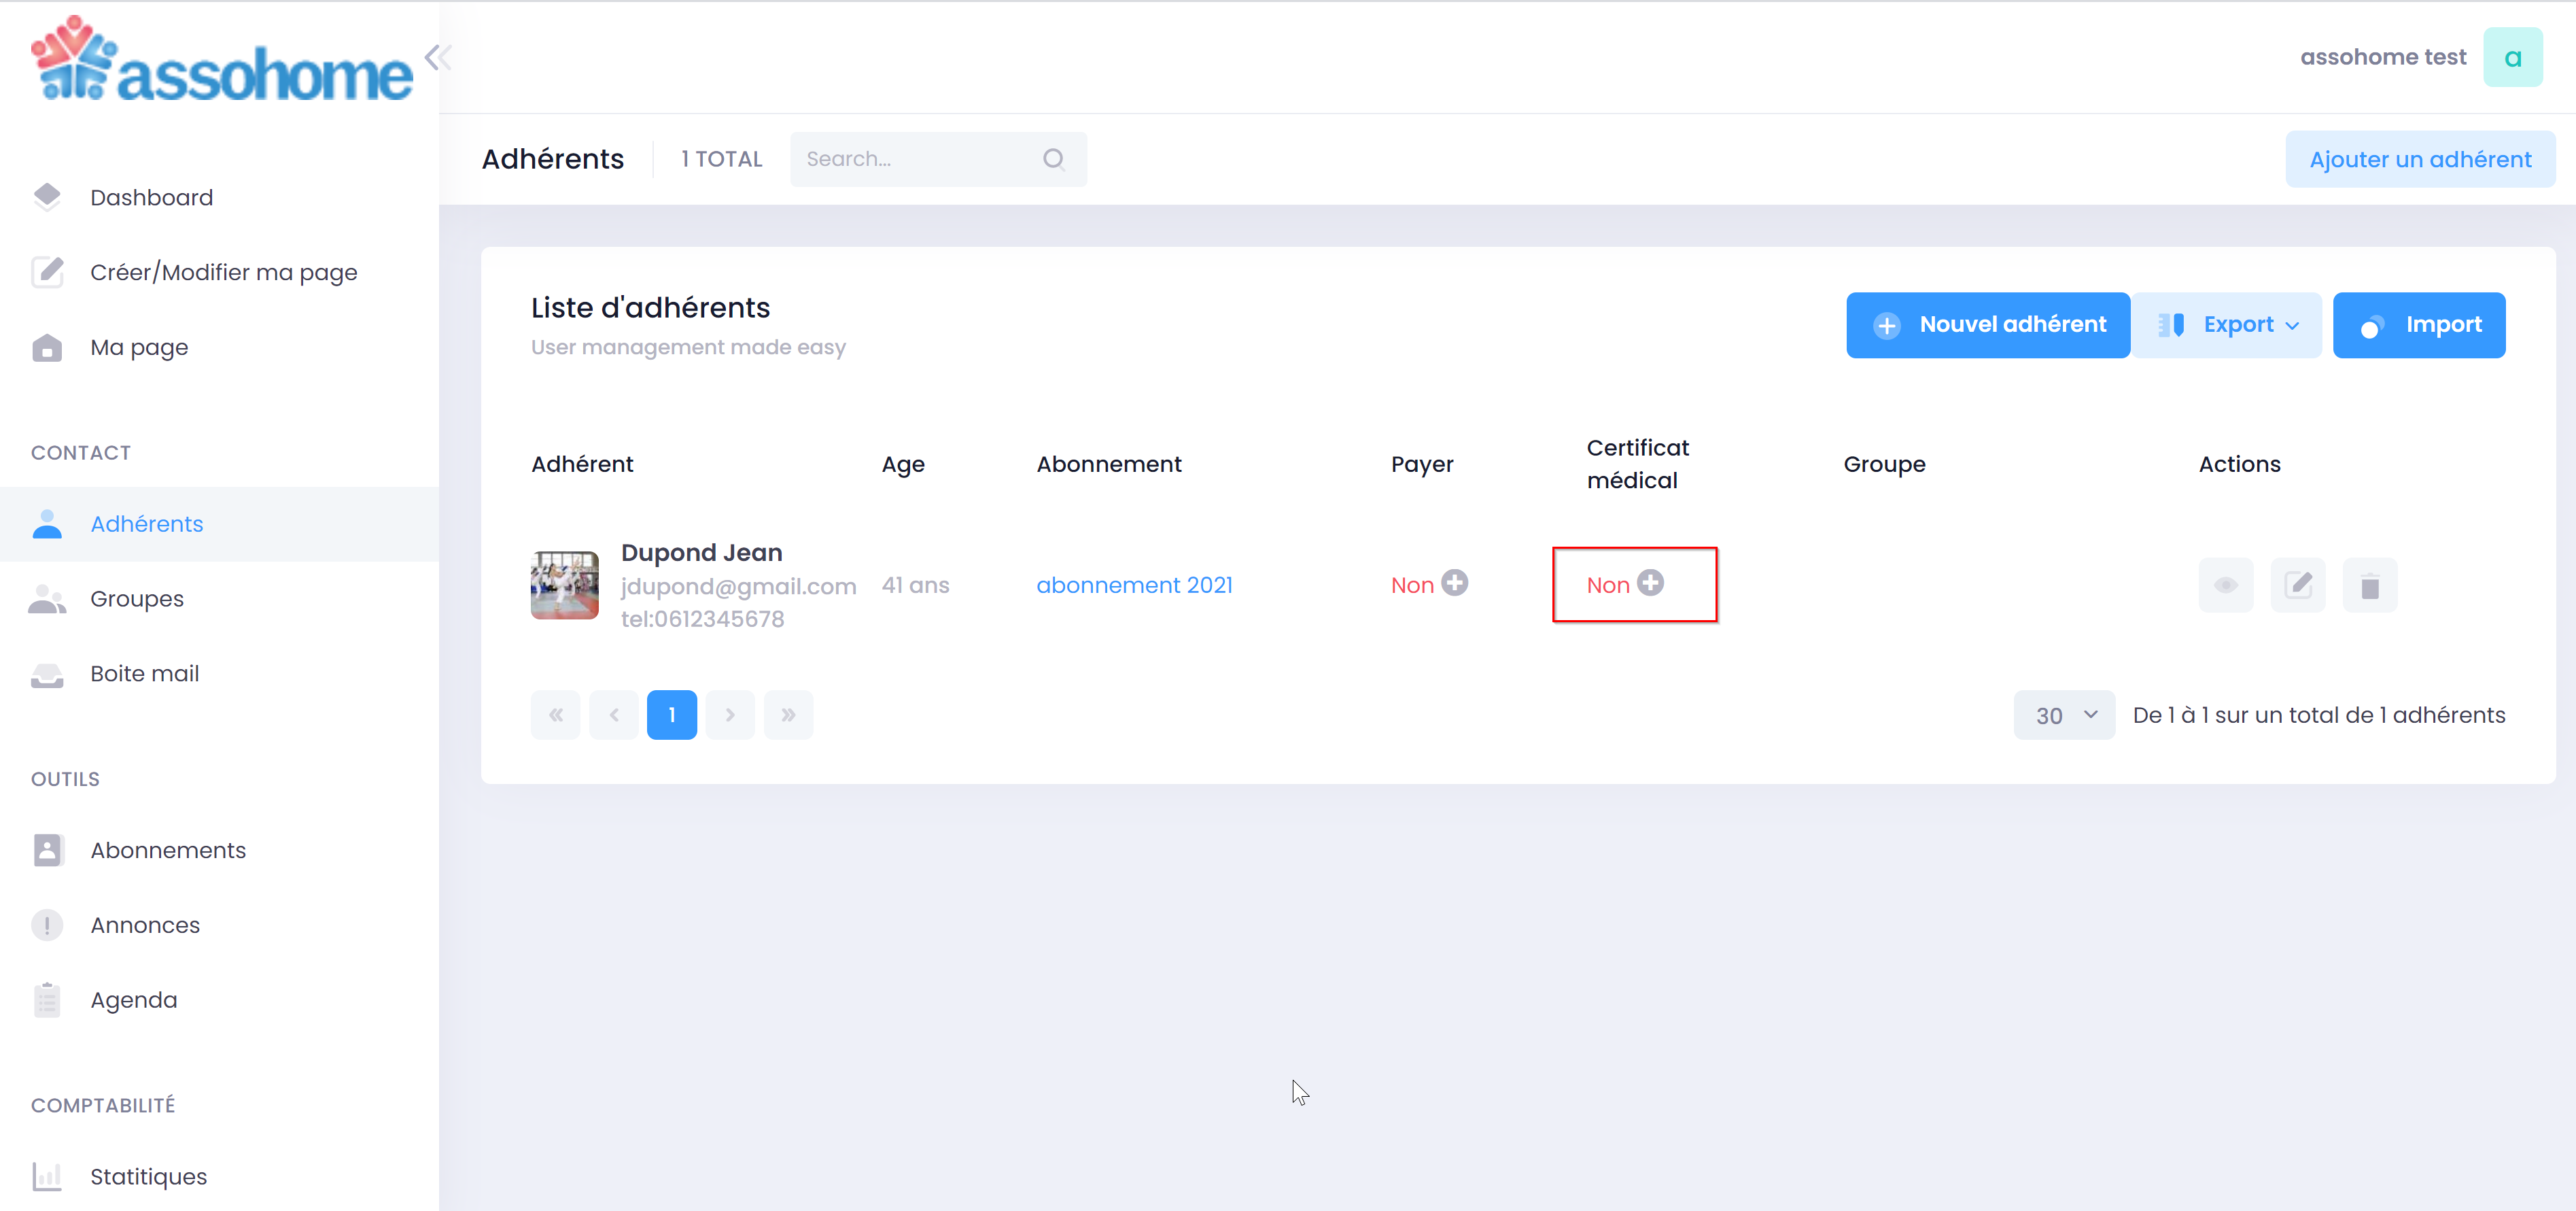Expand the Export dropdown menu
This screenshot has width=2576, height=1211.
tap(2229, 324)
